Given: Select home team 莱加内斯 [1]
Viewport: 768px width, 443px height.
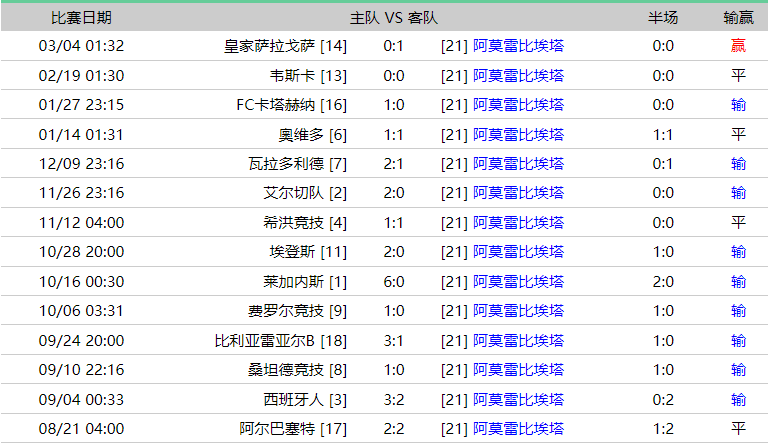Looking at the screenshot, I should (305, 281).
